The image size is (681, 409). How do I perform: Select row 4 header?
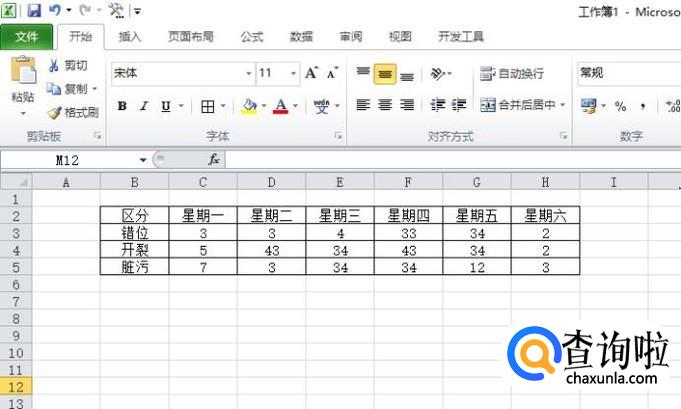pyautogui.click(x=16, y=251)
